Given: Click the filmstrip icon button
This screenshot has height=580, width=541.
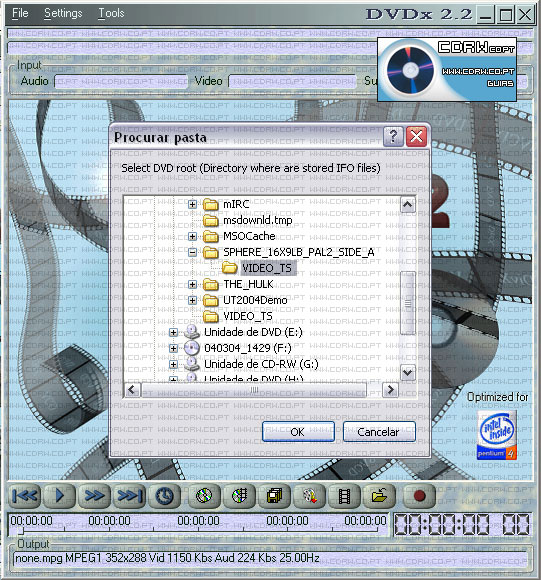Looking at the screenshot, I should tap(344, 496).
